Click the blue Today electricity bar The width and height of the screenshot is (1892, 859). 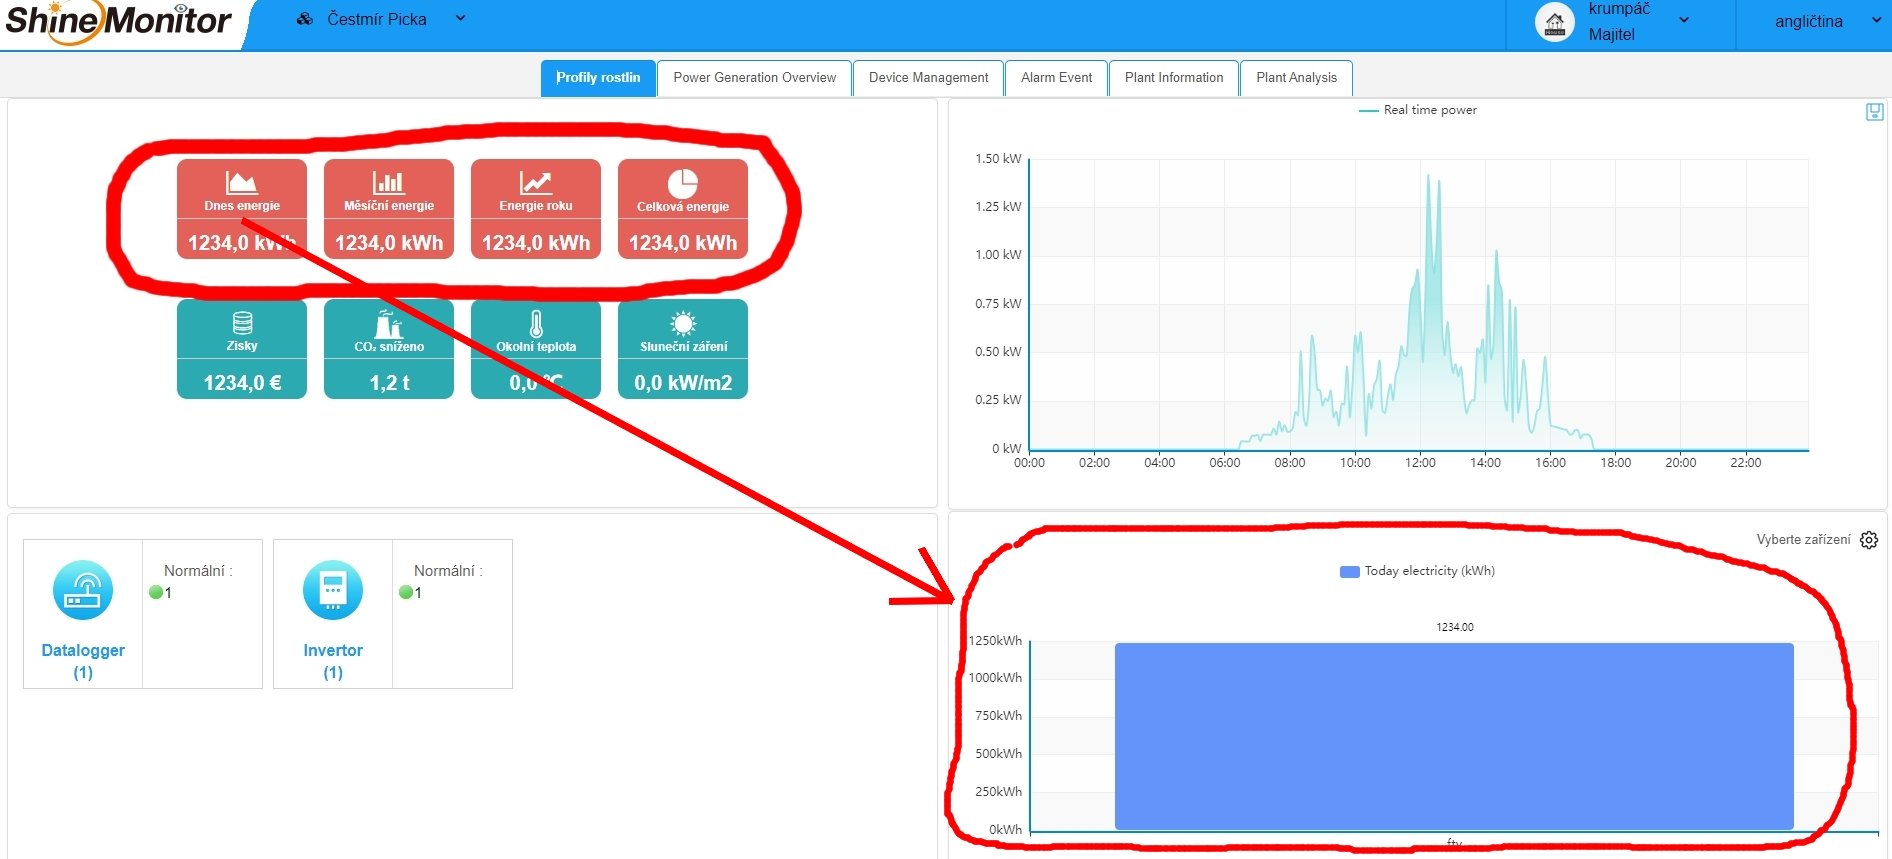pos(1454,736)
